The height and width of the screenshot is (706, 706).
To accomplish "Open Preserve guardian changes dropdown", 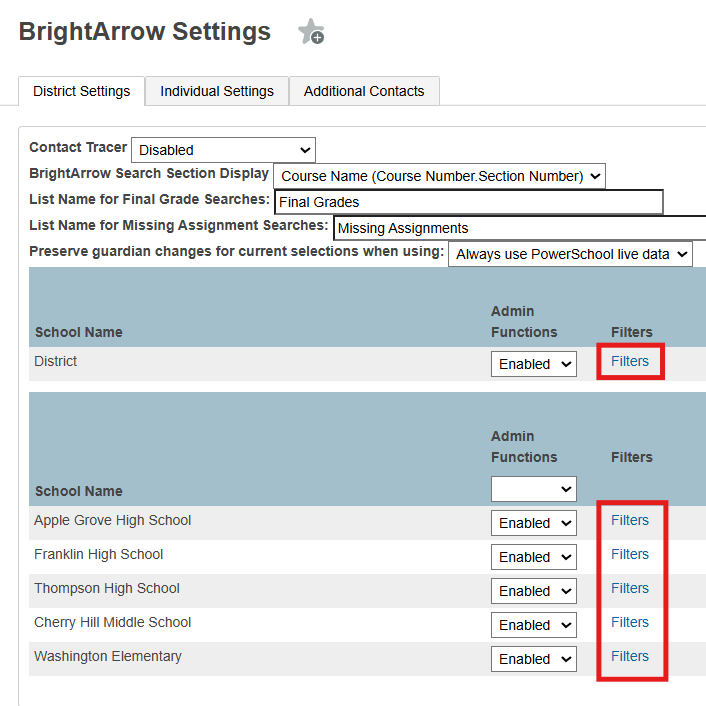I will coord(570,254).
